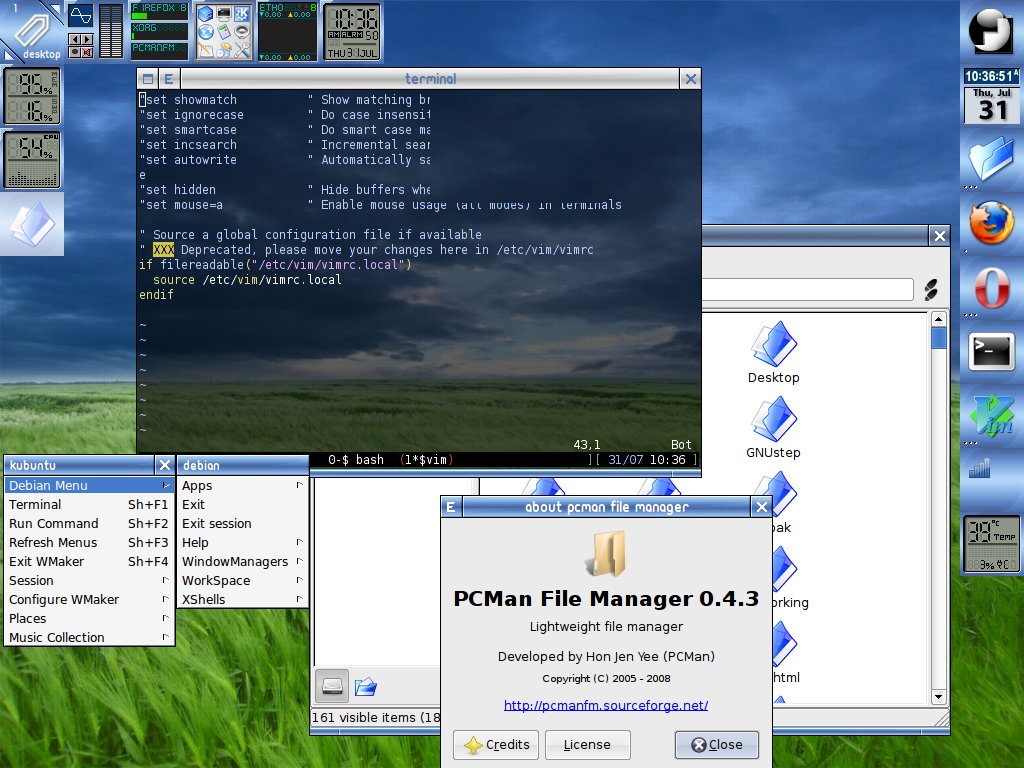Screen dimensions: 1024x768
Task: Open the file manager folder in right dock
Action: click(x=991, y=159)
